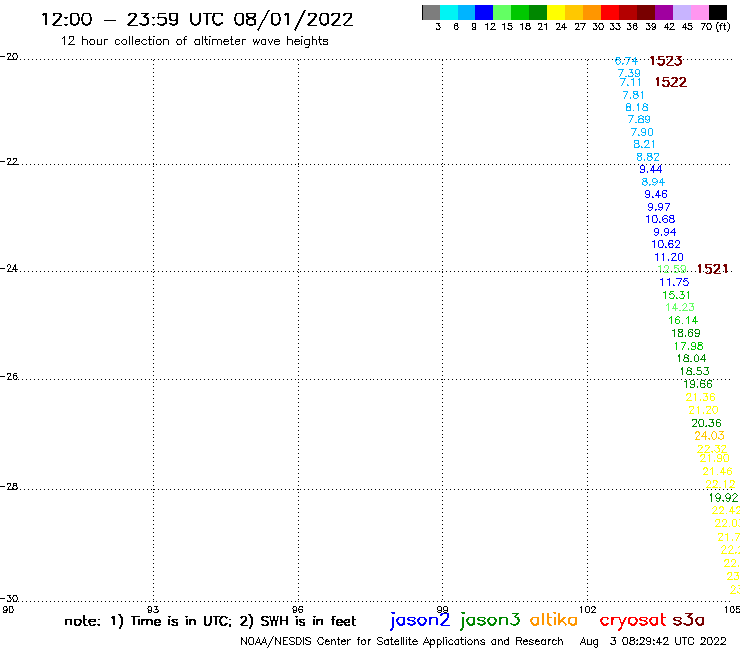Click the latitude axis label -26

9,377
